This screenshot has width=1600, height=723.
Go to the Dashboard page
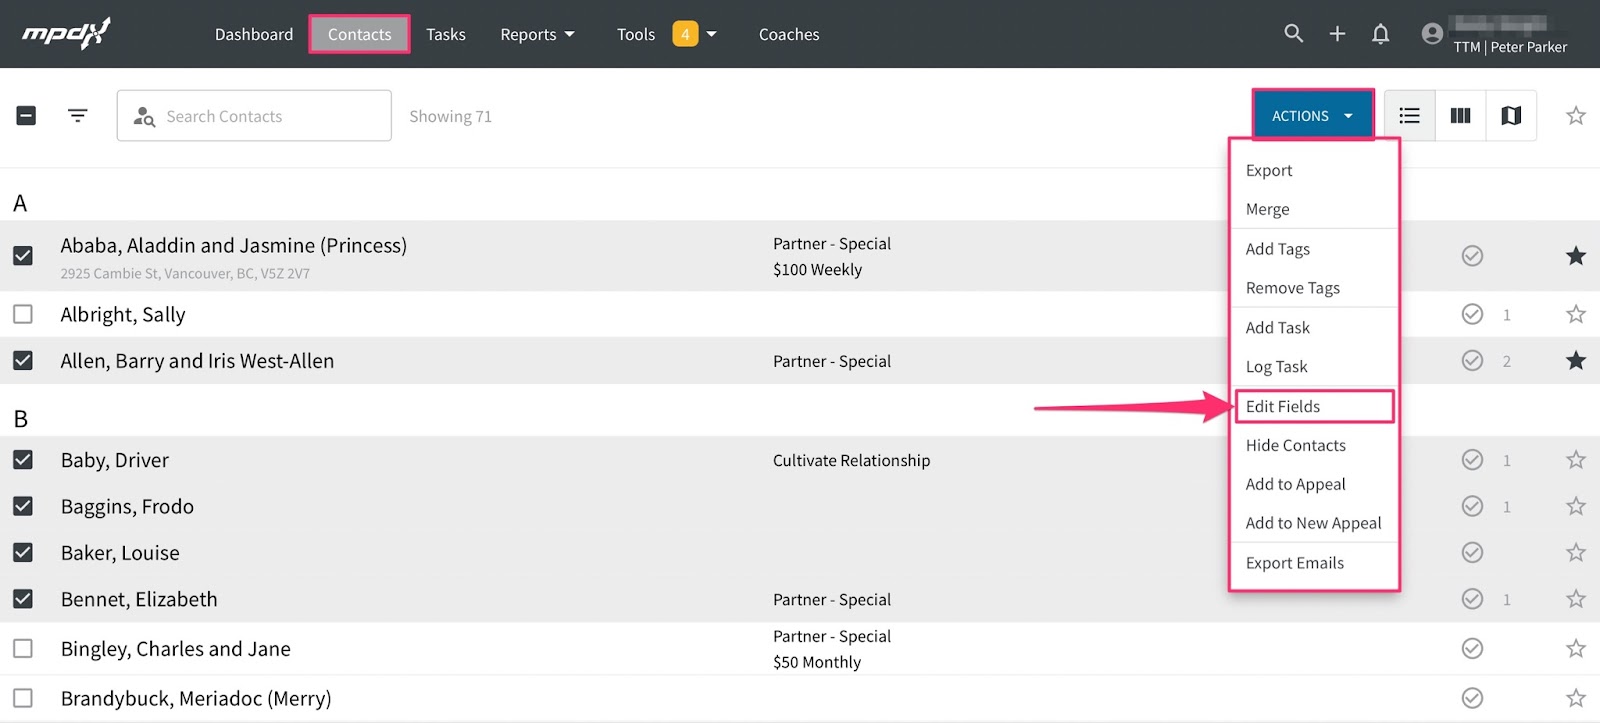coord(254,34)
